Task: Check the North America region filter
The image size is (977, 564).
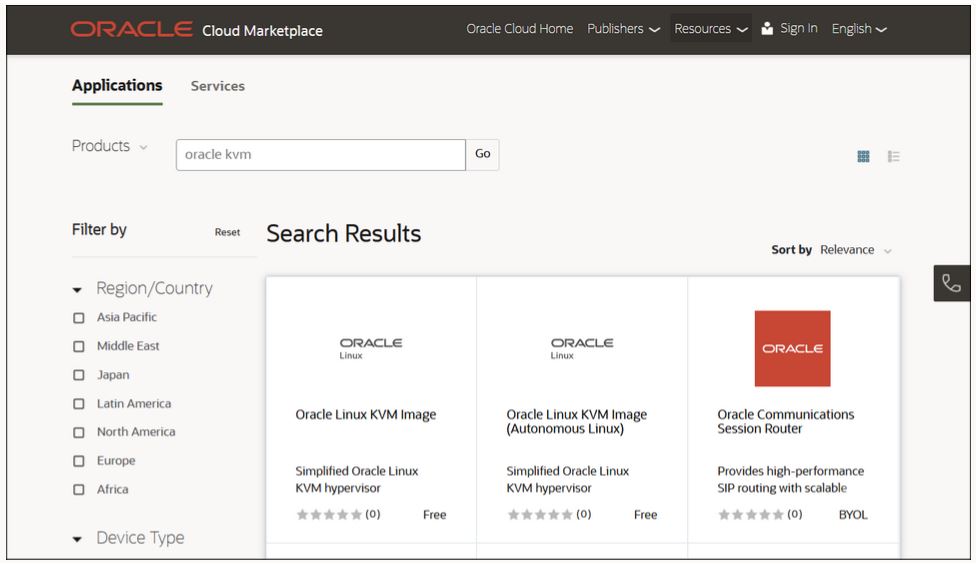Action: pos(79,433)
